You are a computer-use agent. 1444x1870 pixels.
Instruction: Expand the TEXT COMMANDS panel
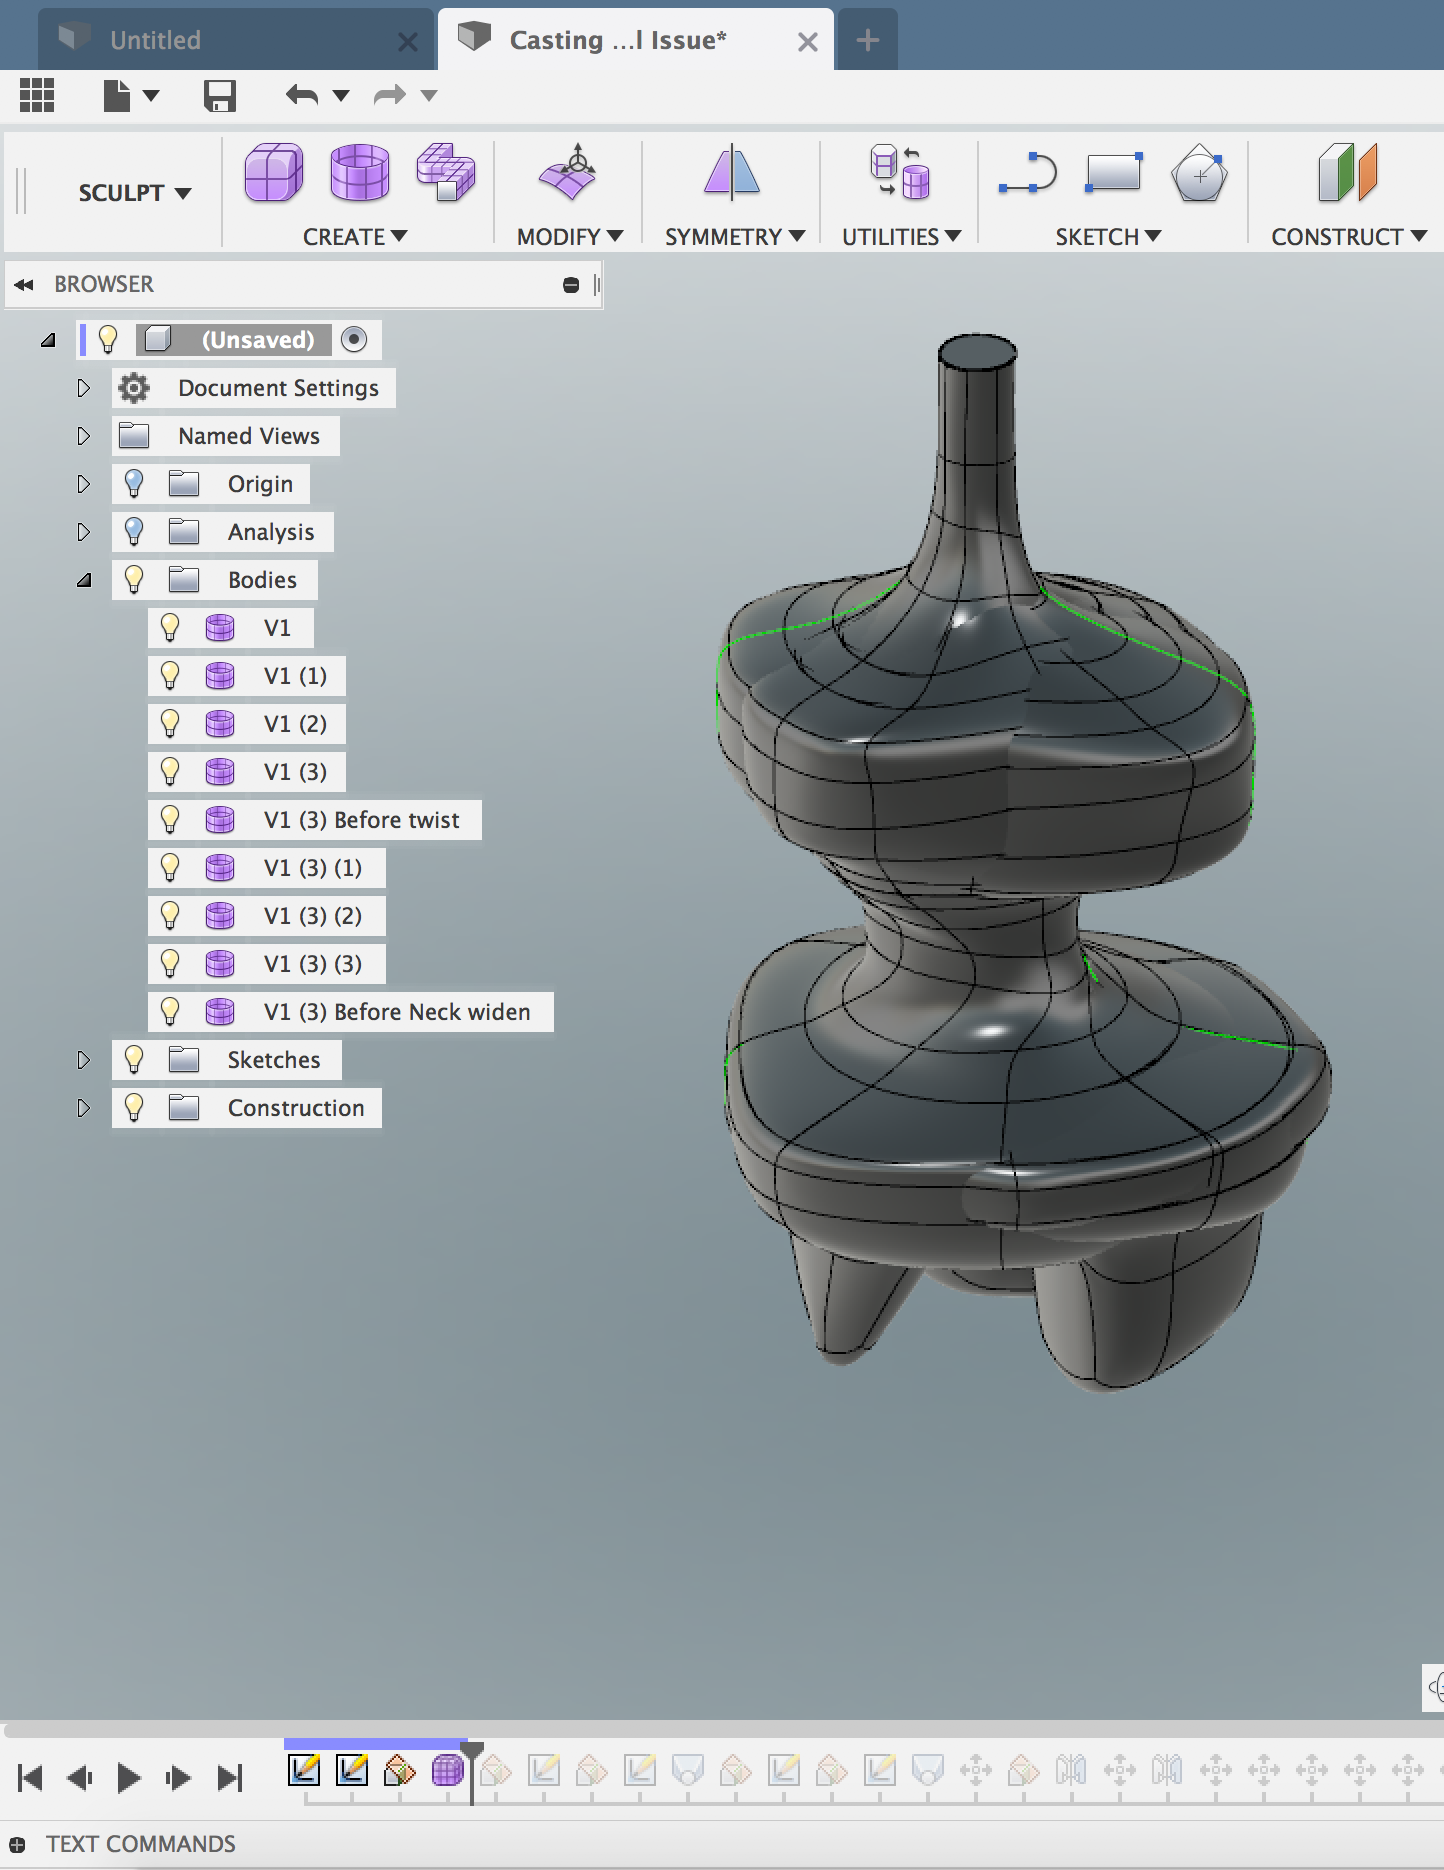(18, 1845)
